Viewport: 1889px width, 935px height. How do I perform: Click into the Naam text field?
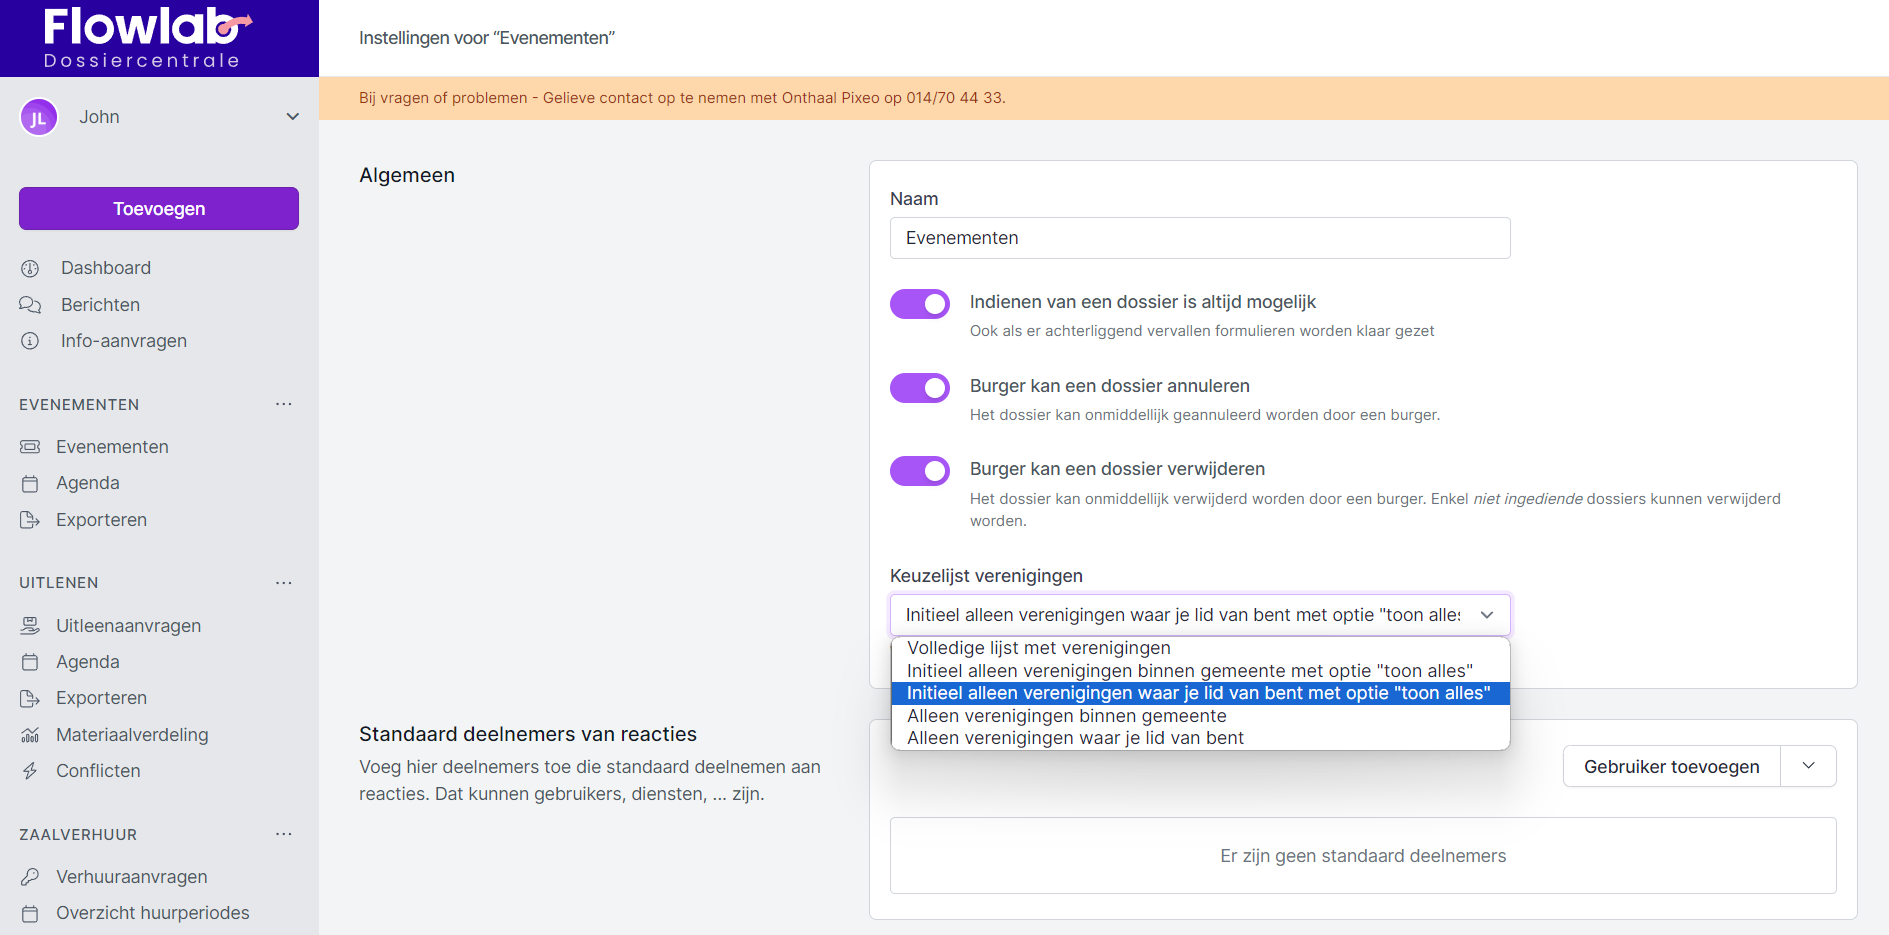tap(1199, 238)
